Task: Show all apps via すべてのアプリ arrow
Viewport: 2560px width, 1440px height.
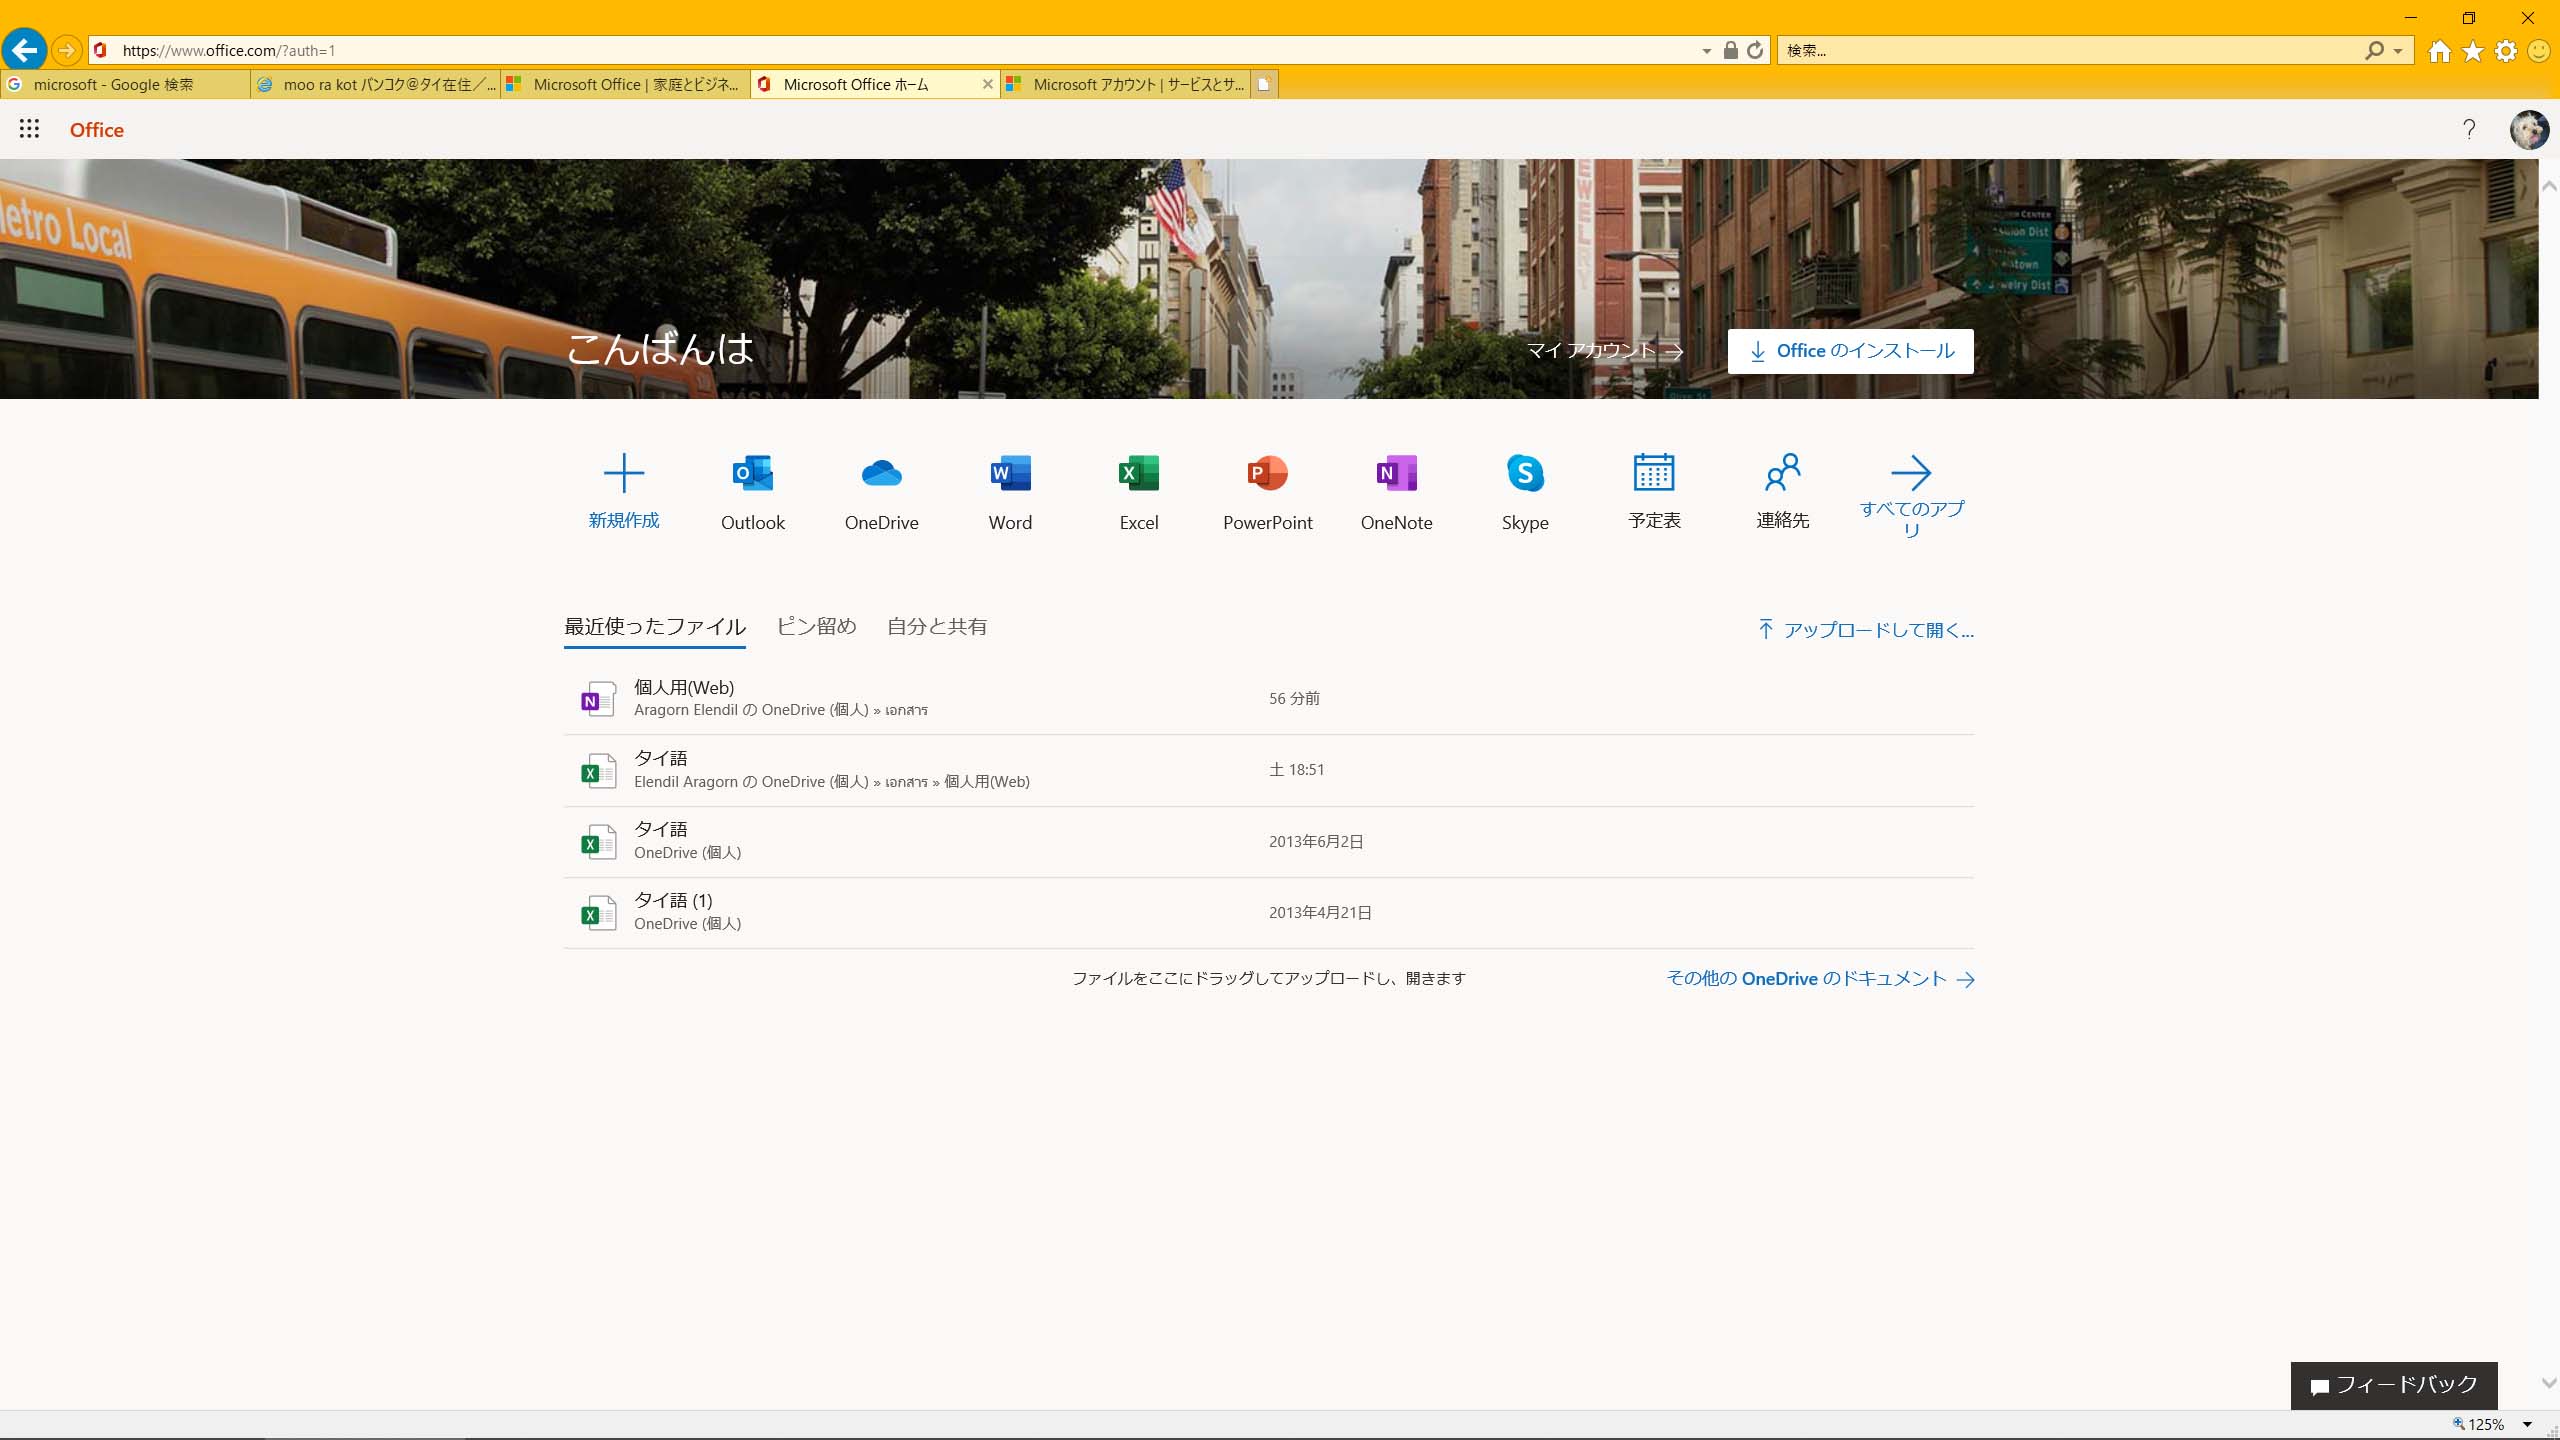Action: tap(1911, 473)
